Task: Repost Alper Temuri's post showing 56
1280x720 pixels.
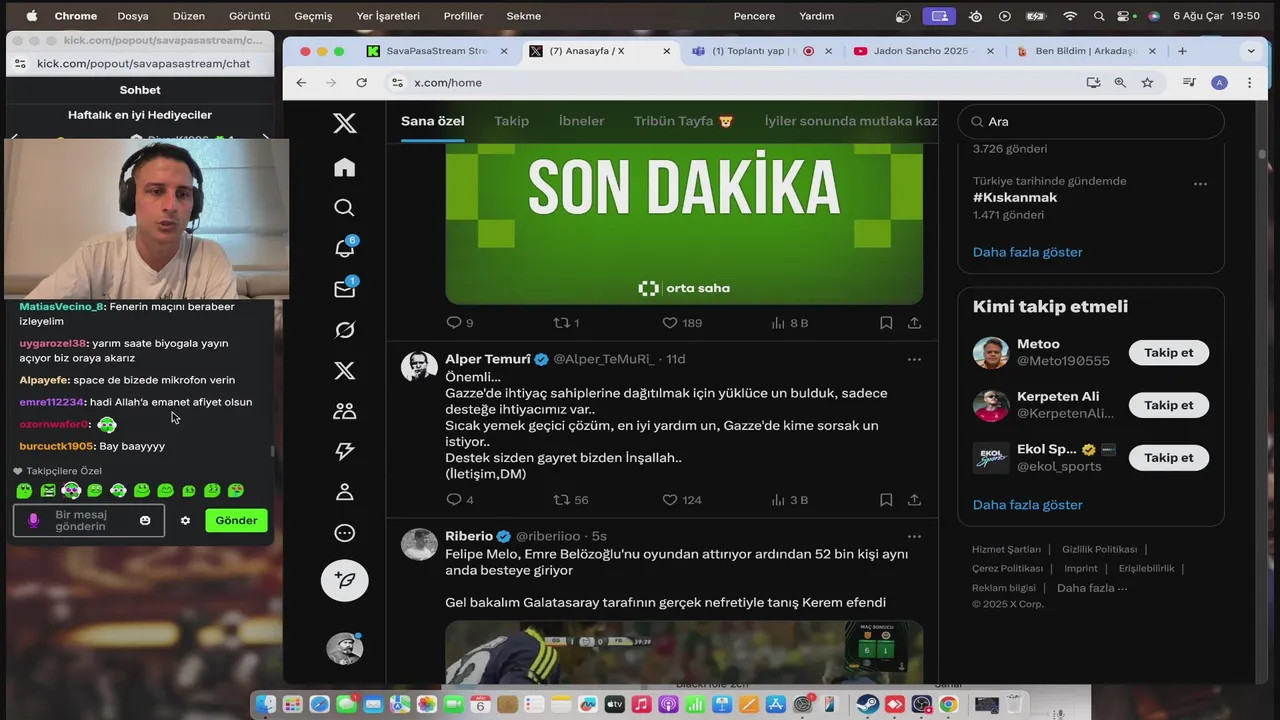Action: coord(571,500)
